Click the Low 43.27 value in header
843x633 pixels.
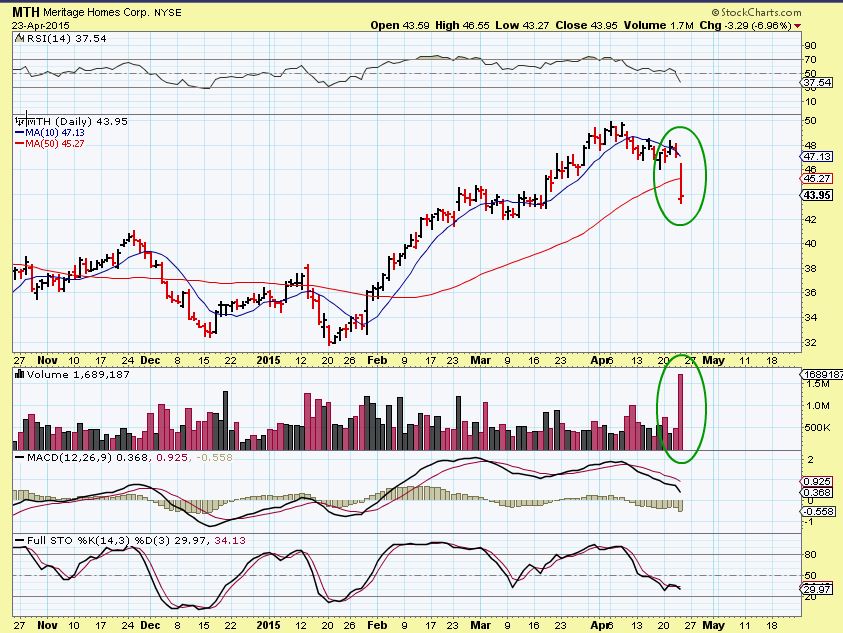[522, 25]
